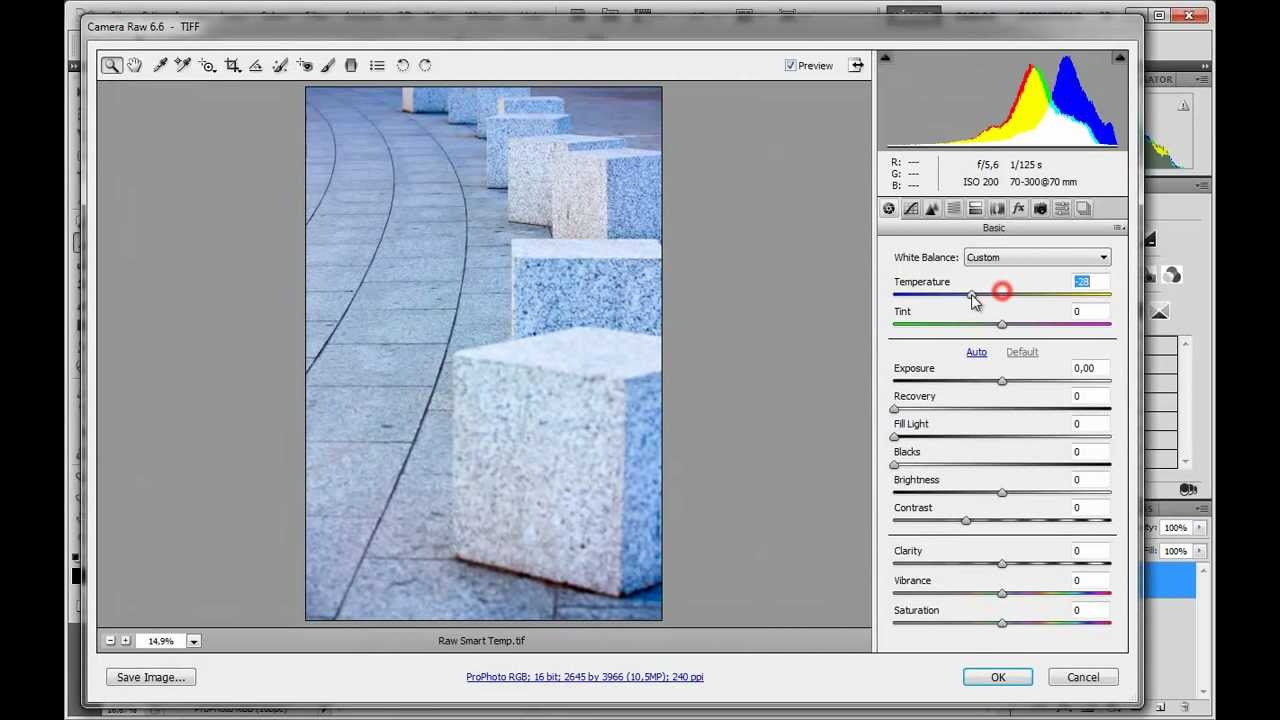Click the Exposure value field
Screen dimensions: 1280x720
[1091, 368]
